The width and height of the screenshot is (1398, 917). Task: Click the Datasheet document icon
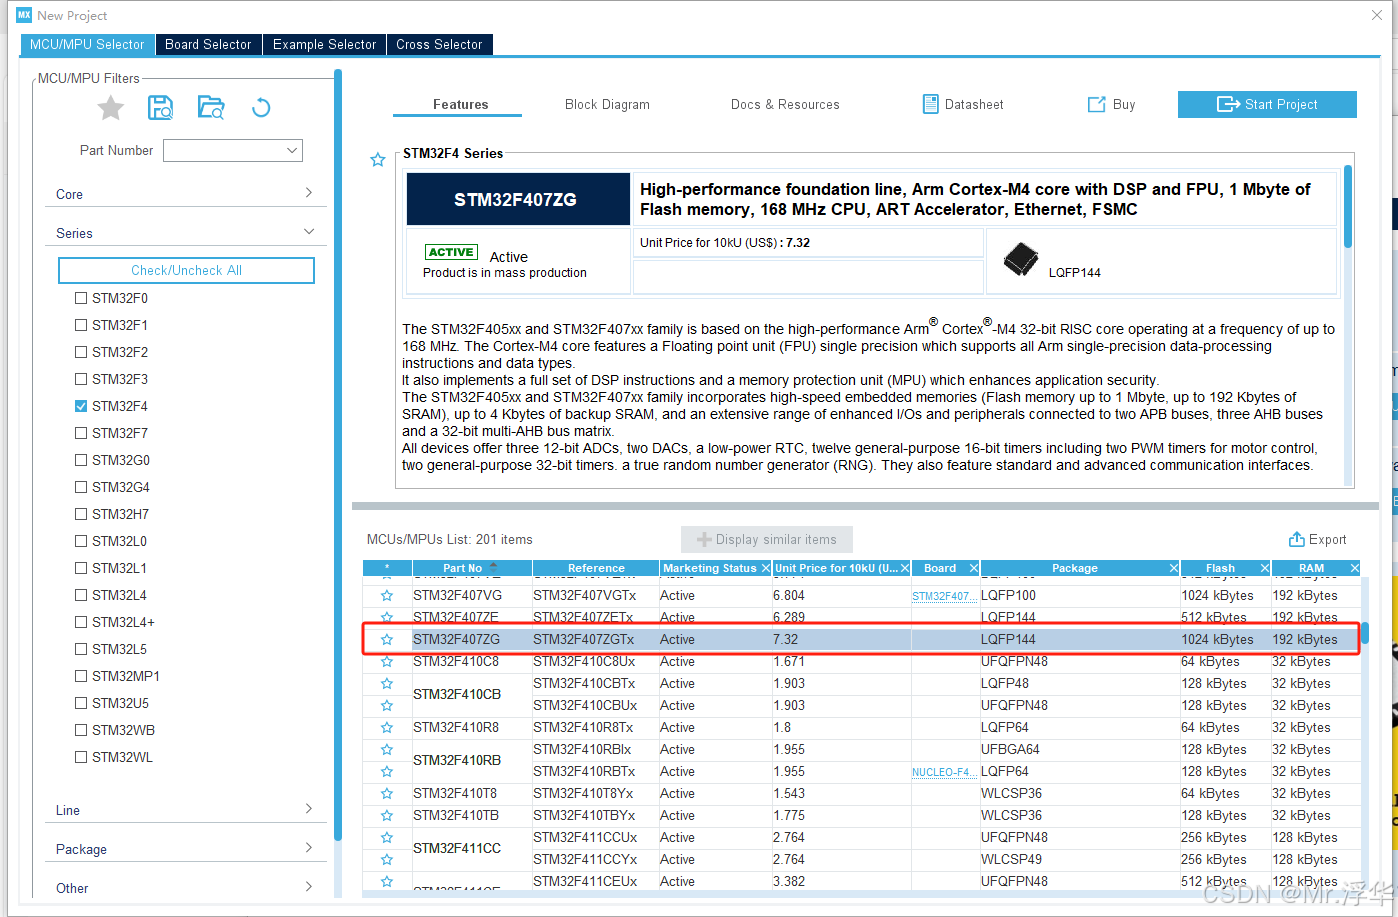(x=930, y=104)
